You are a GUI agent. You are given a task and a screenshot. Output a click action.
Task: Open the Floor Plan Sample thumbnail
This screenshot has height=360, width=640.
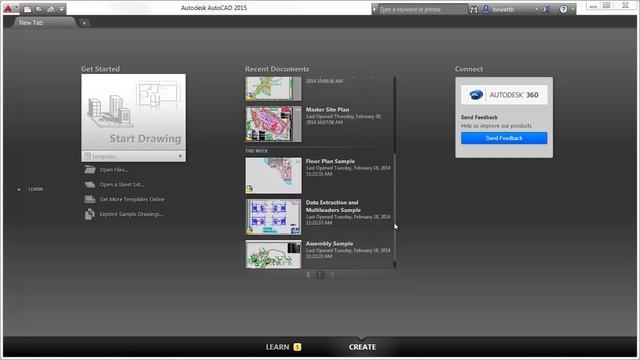click(273, 176)
